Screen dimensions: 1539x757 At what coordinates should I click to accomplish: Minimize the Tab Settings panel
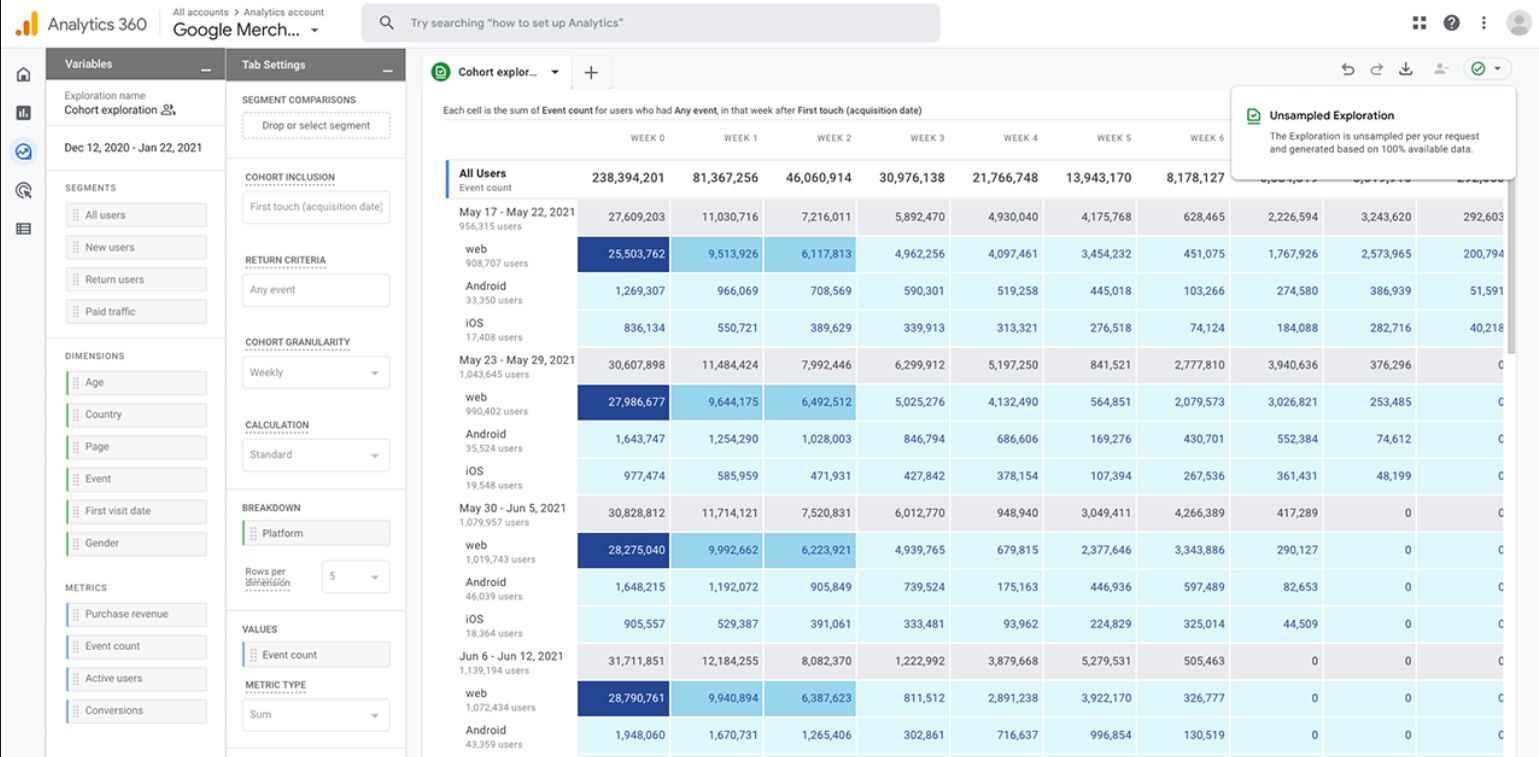point(388,68)
